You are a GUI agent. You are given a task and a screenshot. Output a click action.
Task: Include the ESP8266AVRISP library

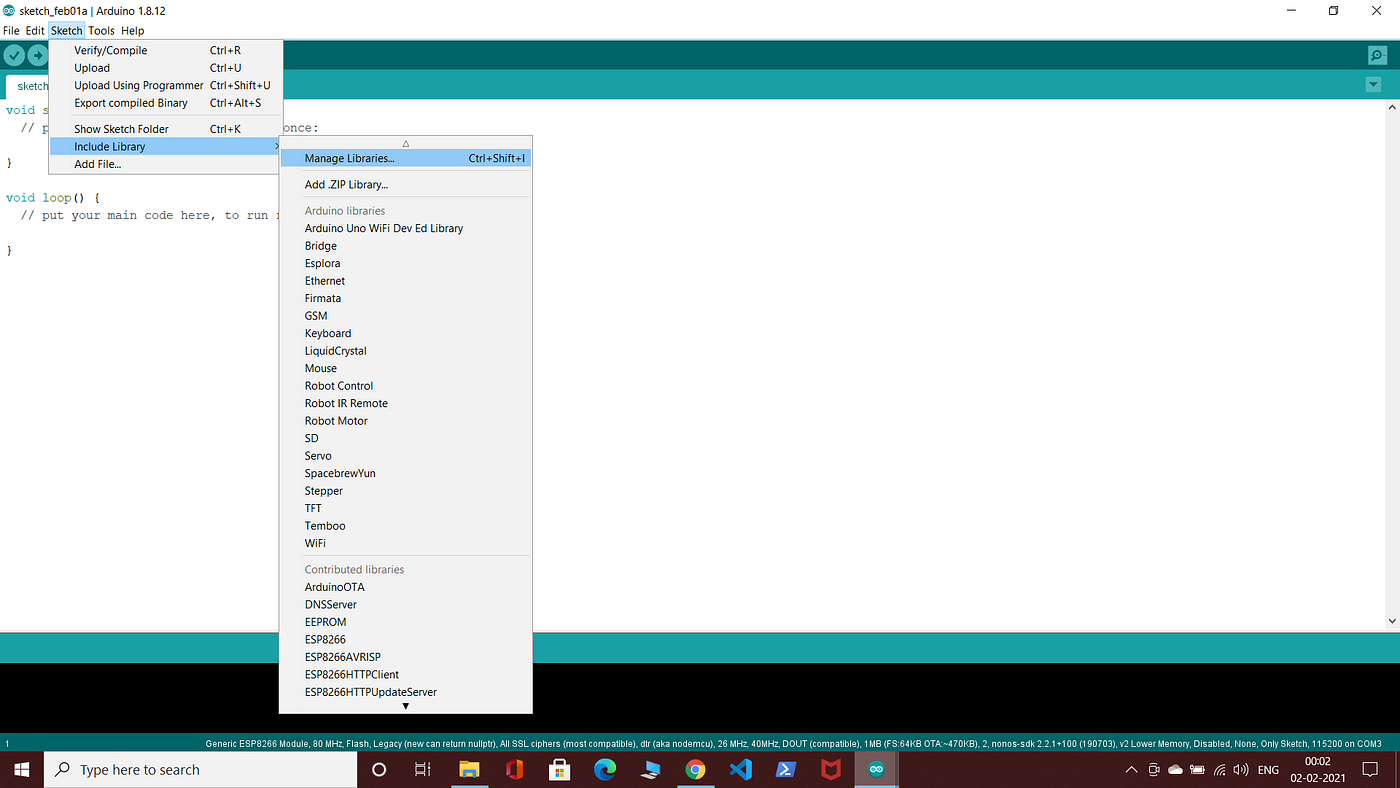point(405,657)
